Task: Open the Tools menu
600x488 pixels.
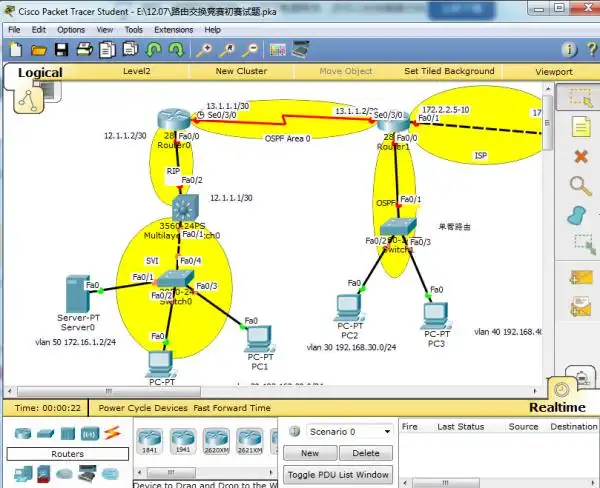Action: click(x=133, y=30)
